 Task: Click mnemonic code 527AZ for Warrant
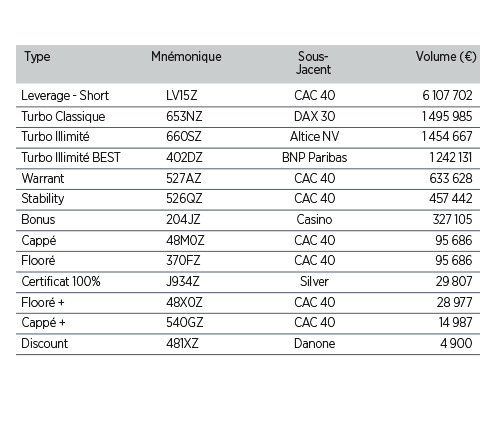pyautogui.click(x=184, y=178)
